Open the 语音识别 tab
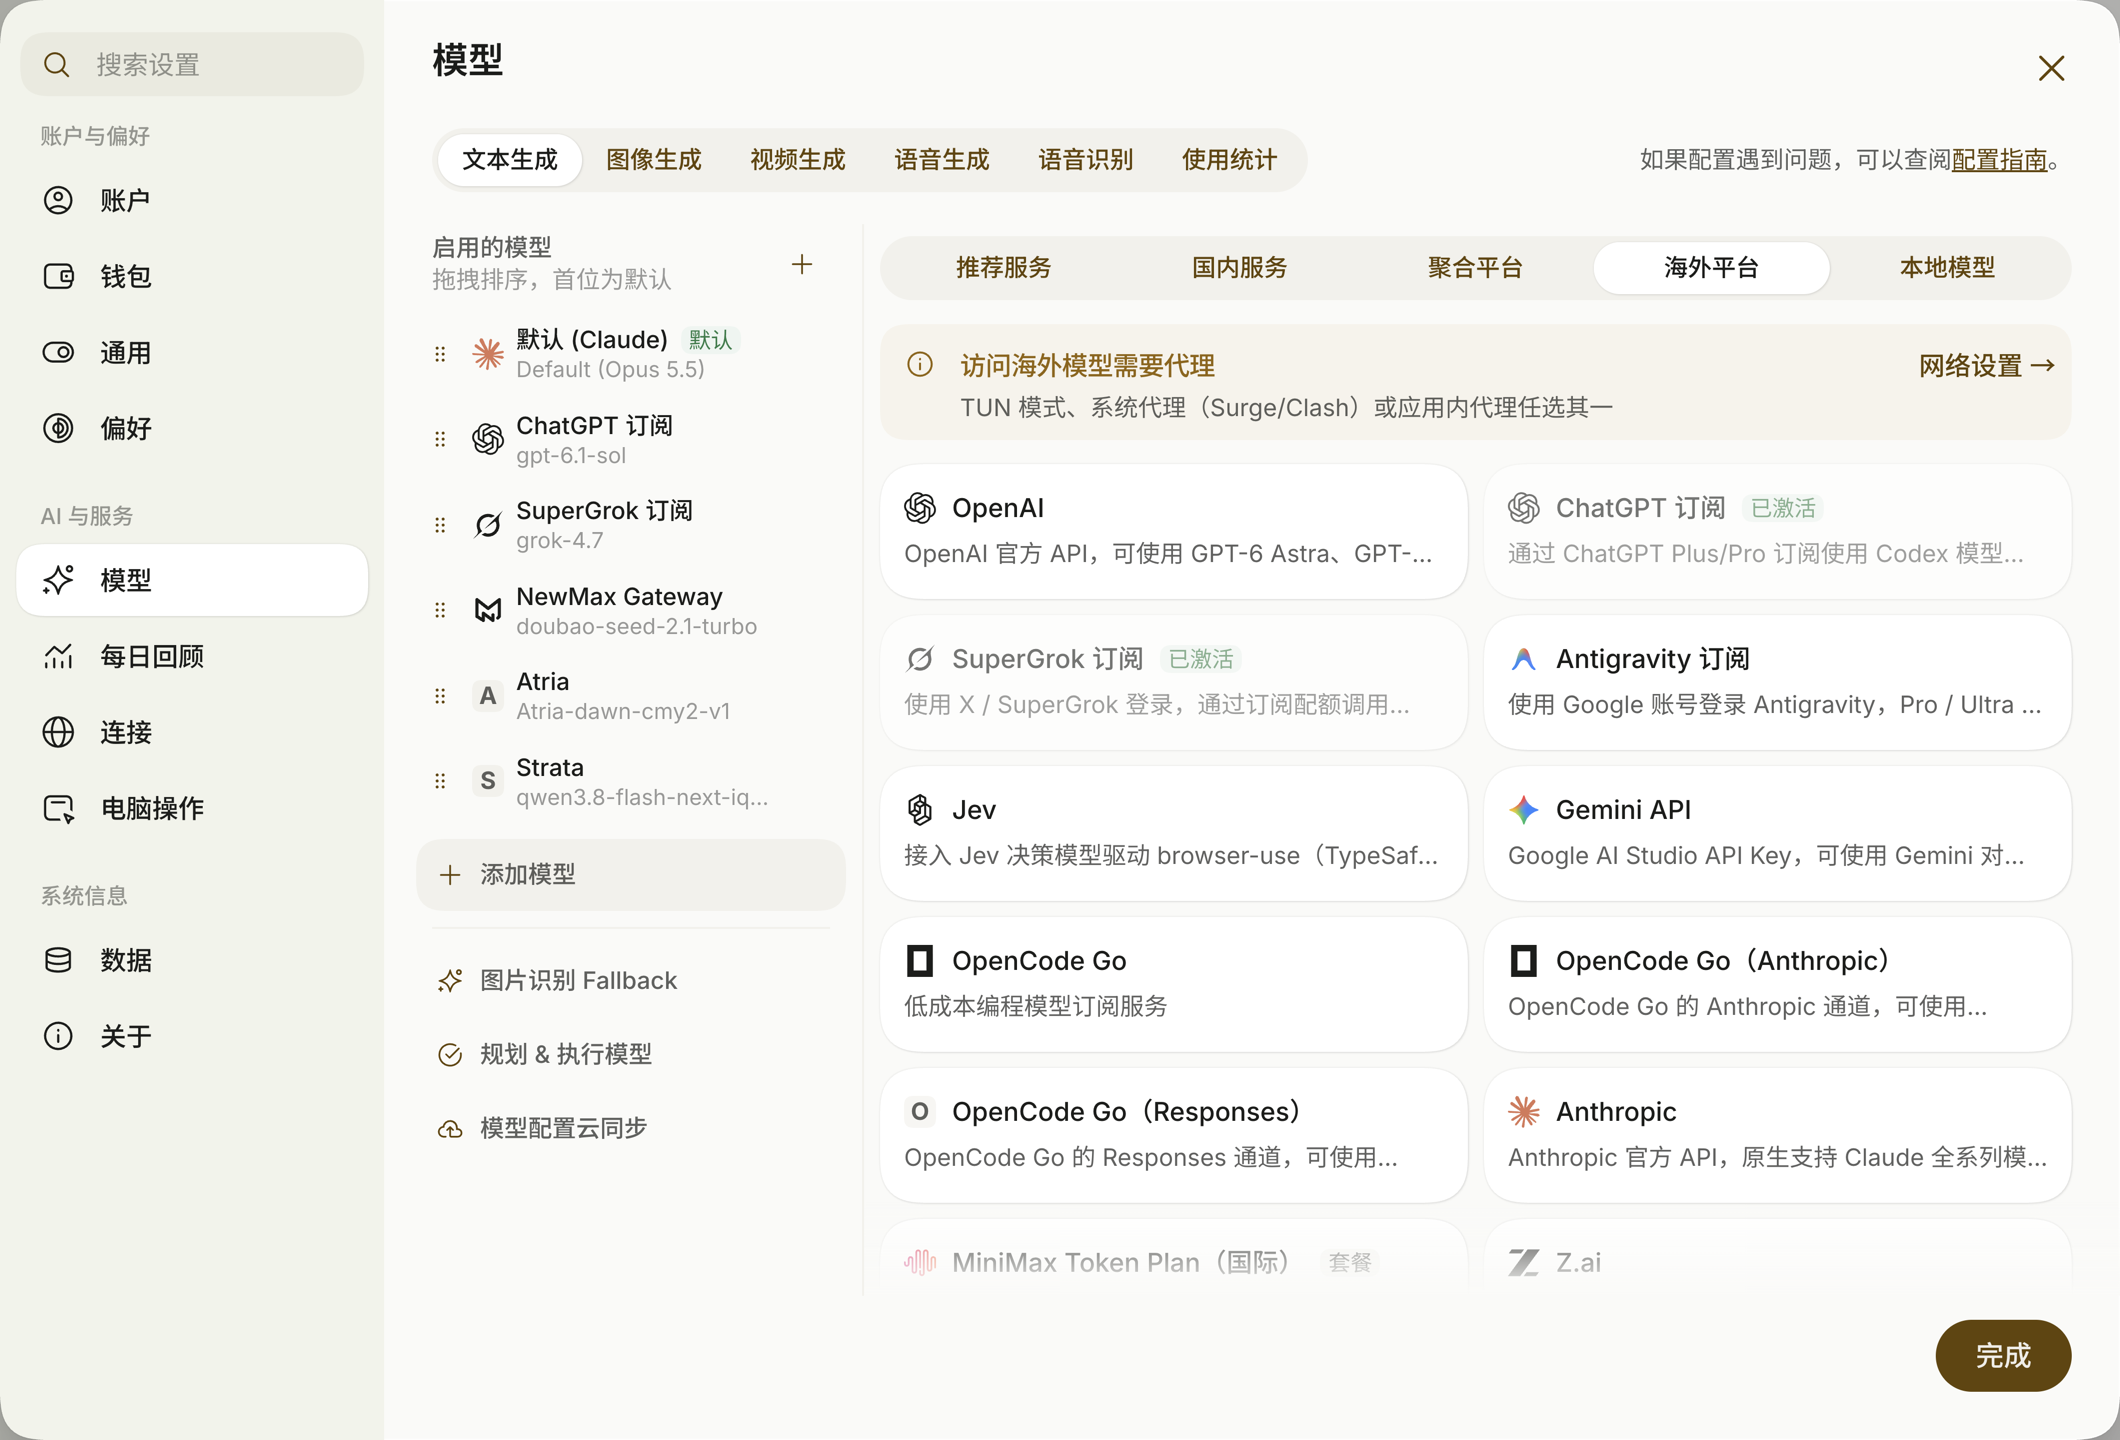The height and width of the screenshot is (1440, 2120). [1085, 160]
